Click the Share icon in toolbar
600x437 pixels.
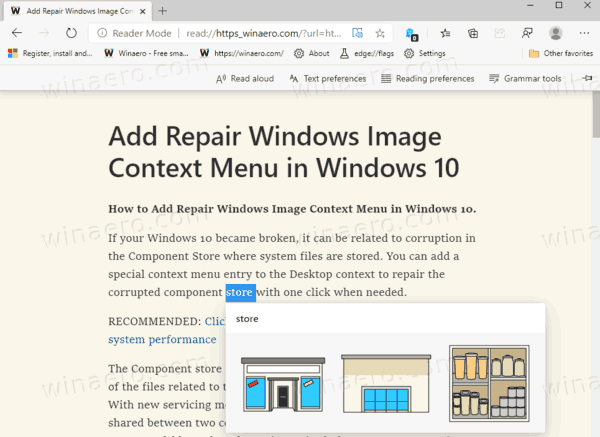[500, 34]
